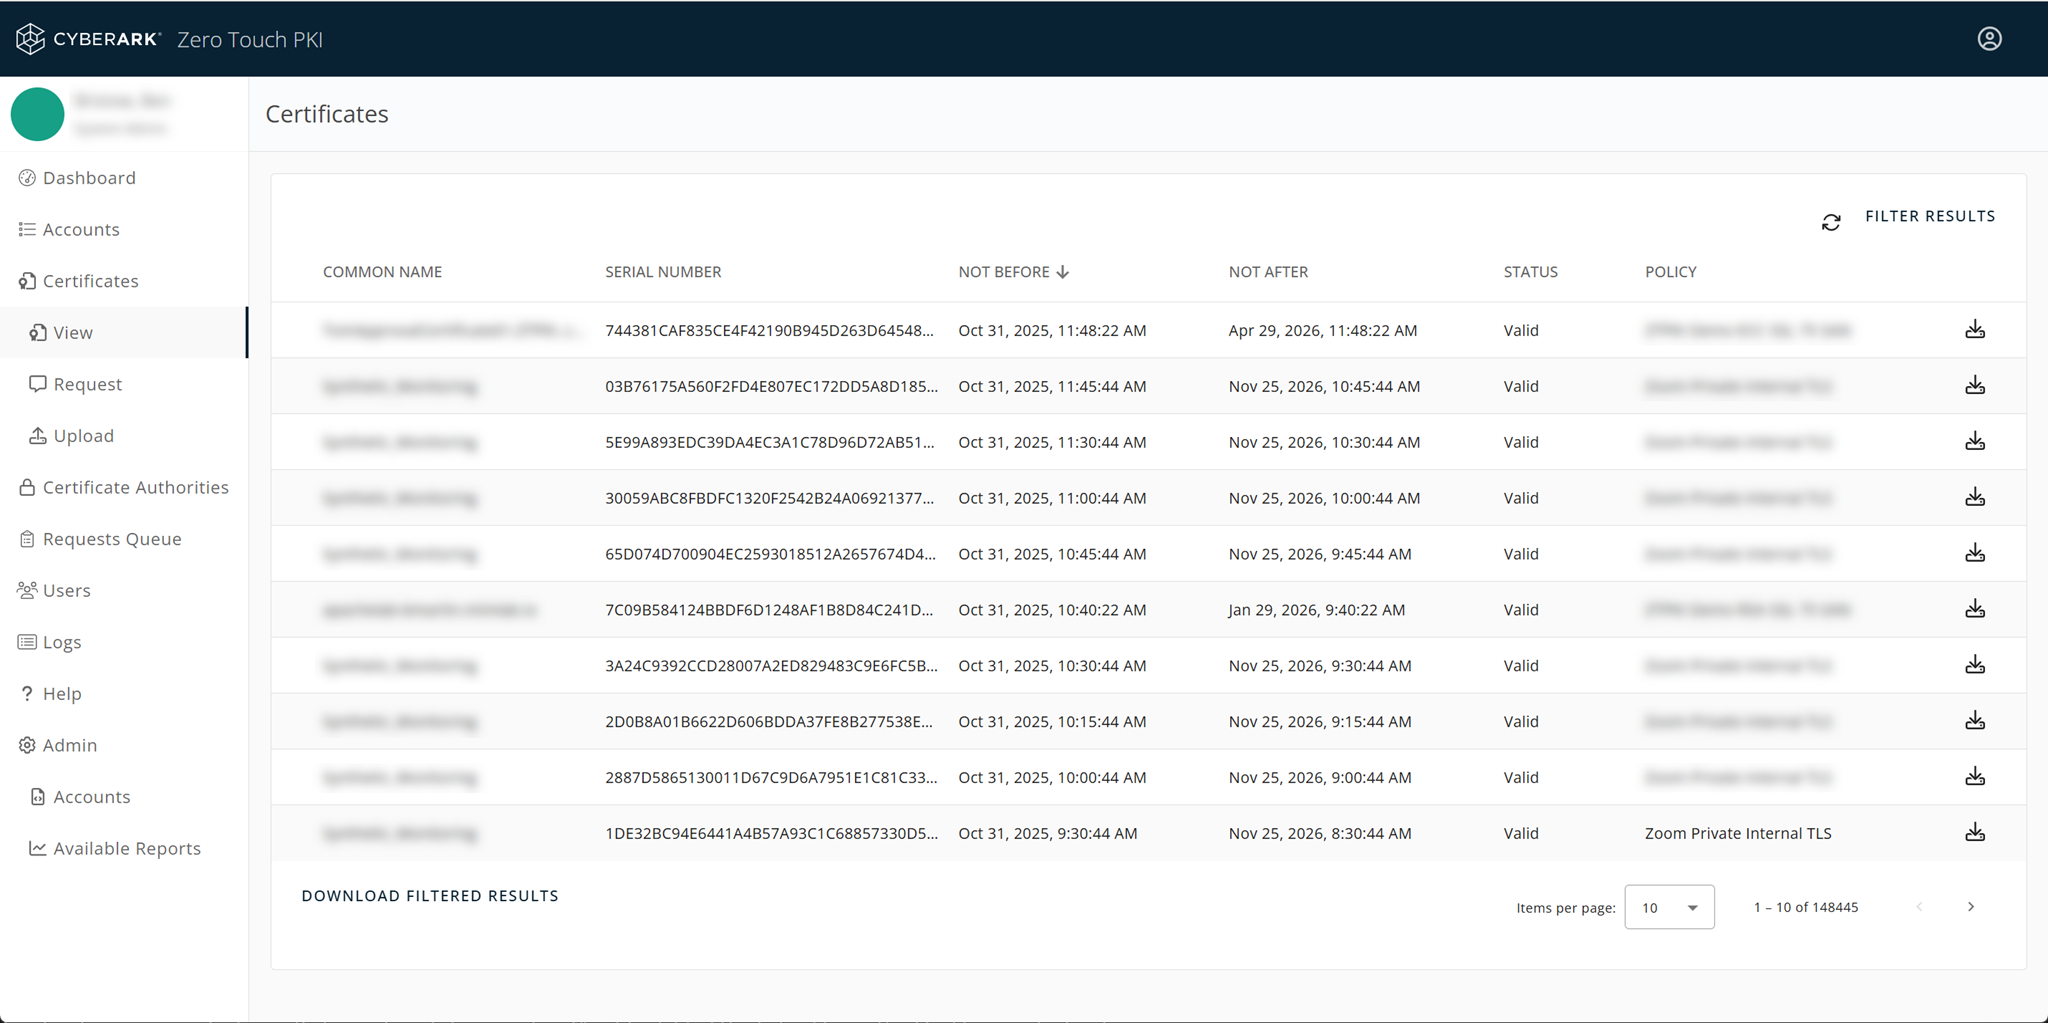The width and height of the screenshot is (2048, 1023).
Task: Select the Users section icon
Action: pos(27,590)
